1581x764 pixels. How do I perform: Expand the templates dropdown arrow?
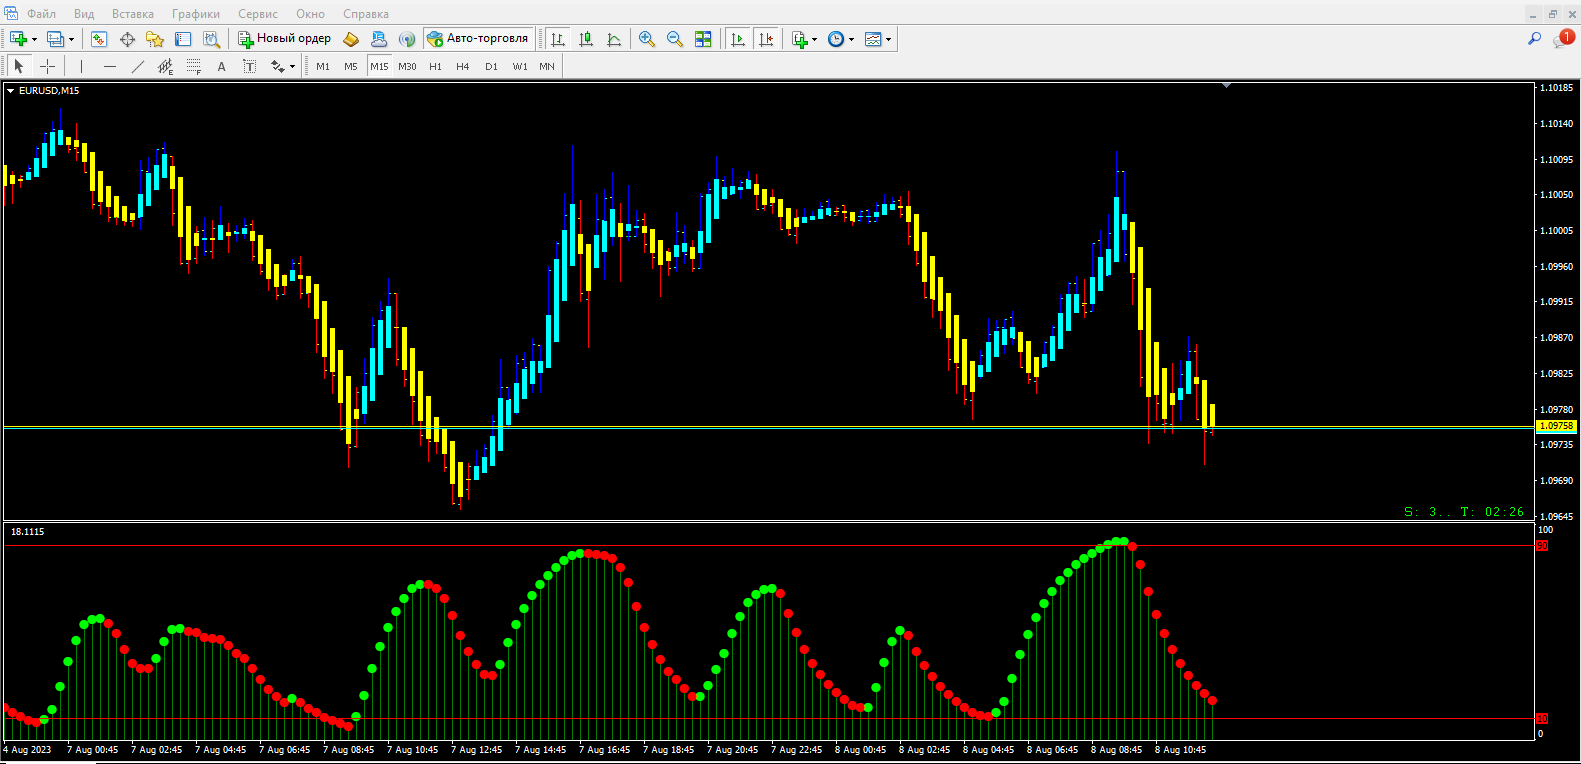888,40
